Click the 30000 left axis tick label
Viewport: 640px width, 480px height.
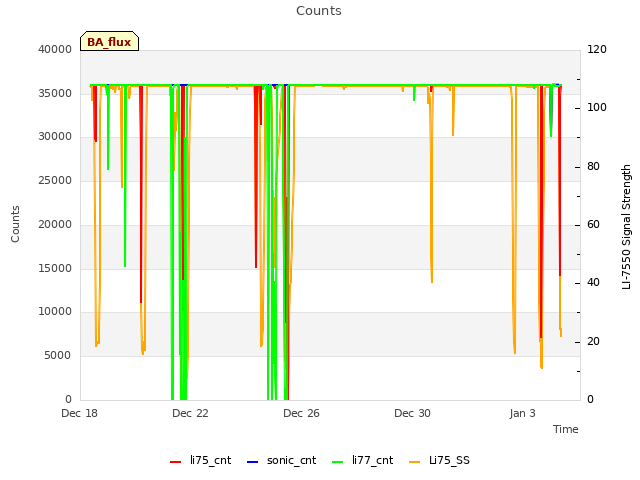[x=55, y=136]
